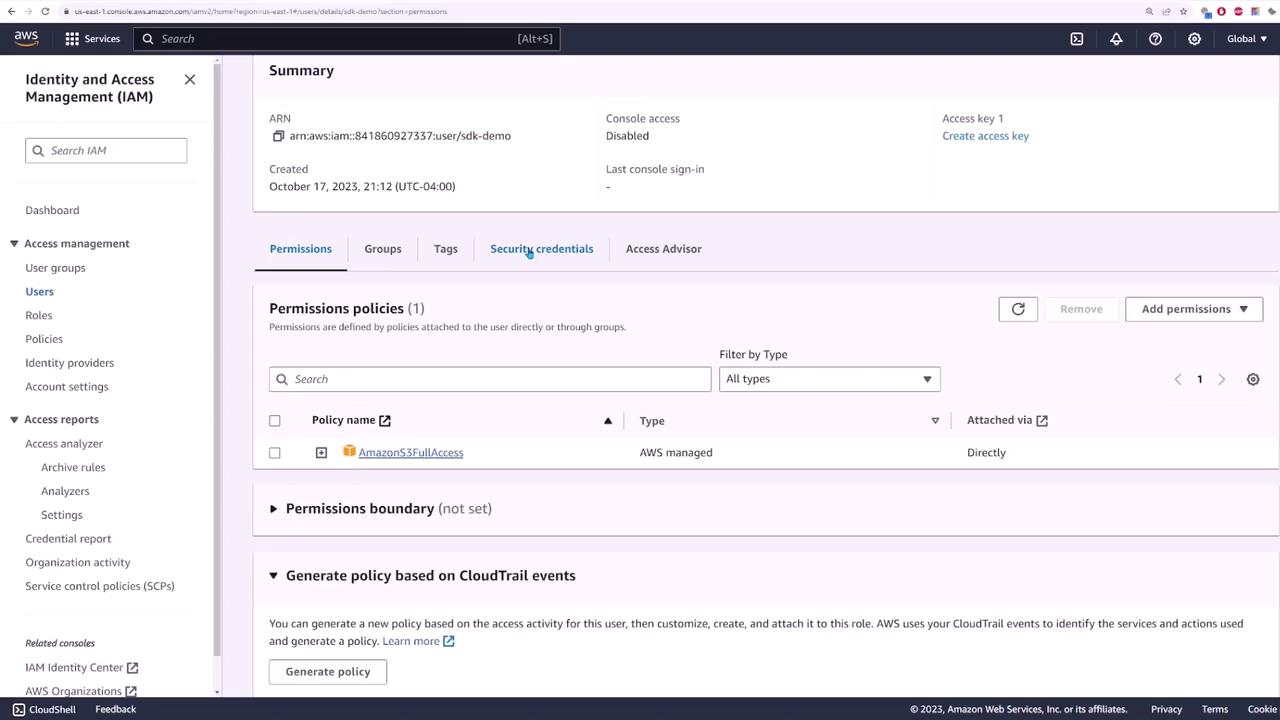Open Access analyzer in the sidebar

[64, 444]
